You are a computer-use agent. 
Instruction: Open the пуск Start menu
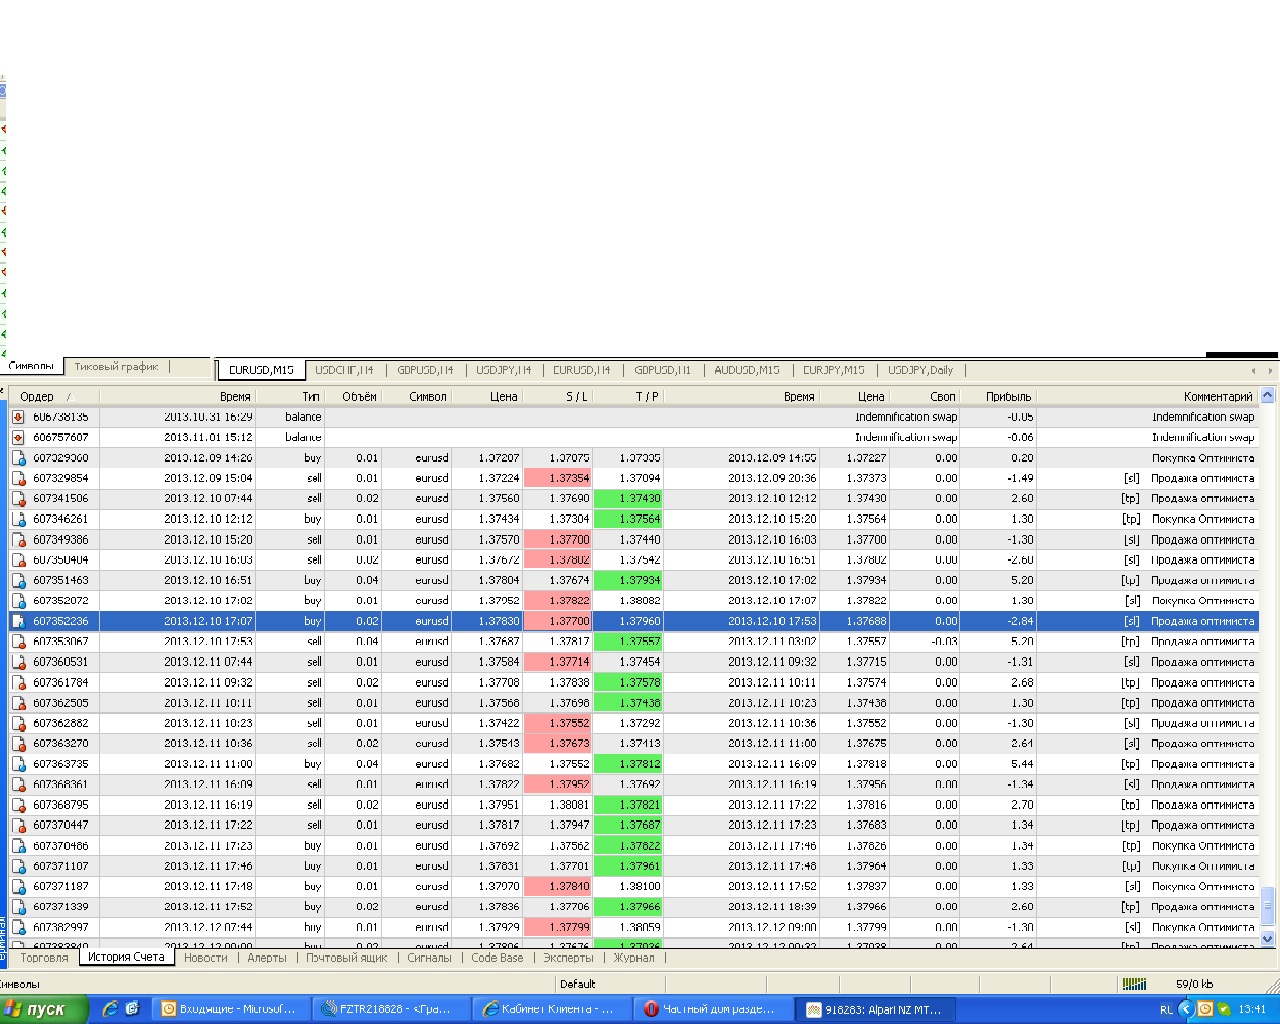pyautogui.click(x=44, y=1009)
